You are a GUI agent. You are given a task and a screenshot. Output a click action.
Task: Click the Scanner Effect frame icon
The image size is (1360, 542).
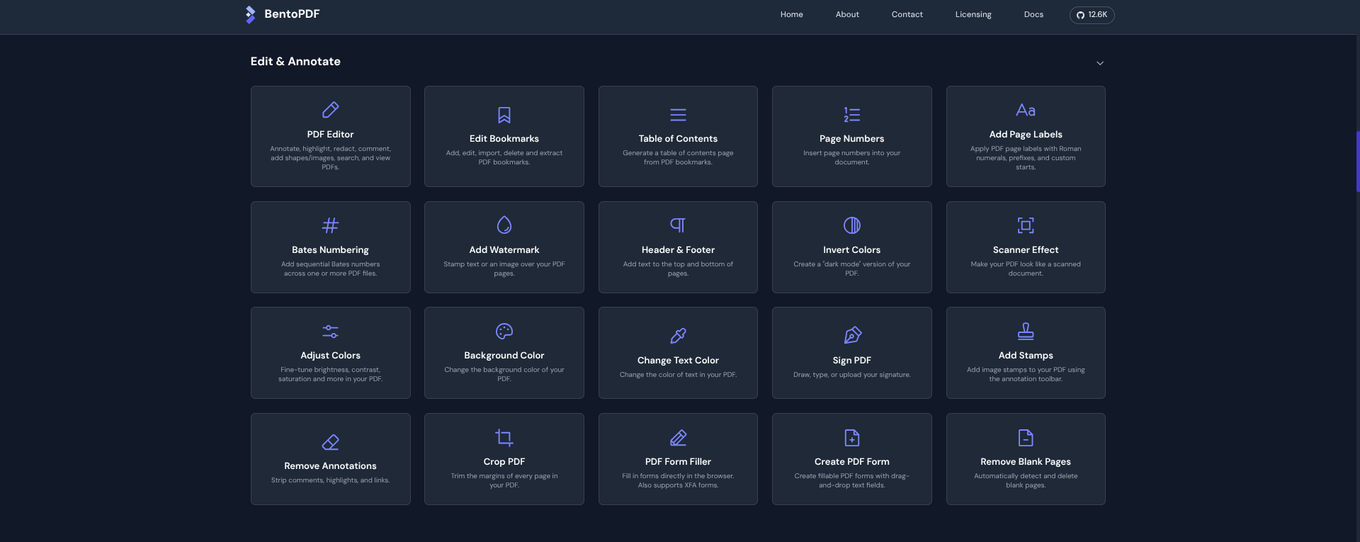point(1026,225)
